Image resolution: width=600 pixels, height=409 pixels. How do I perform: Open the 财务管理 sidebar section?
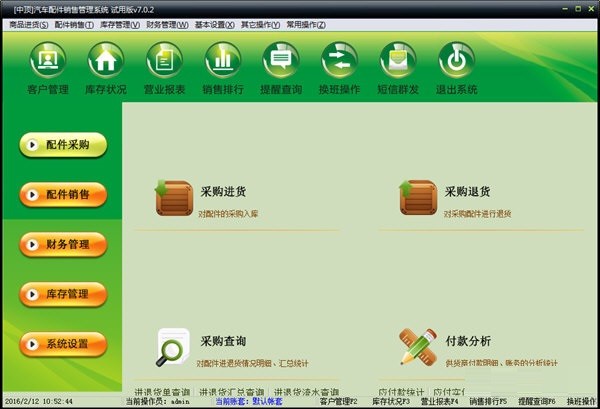coord(62,244)
